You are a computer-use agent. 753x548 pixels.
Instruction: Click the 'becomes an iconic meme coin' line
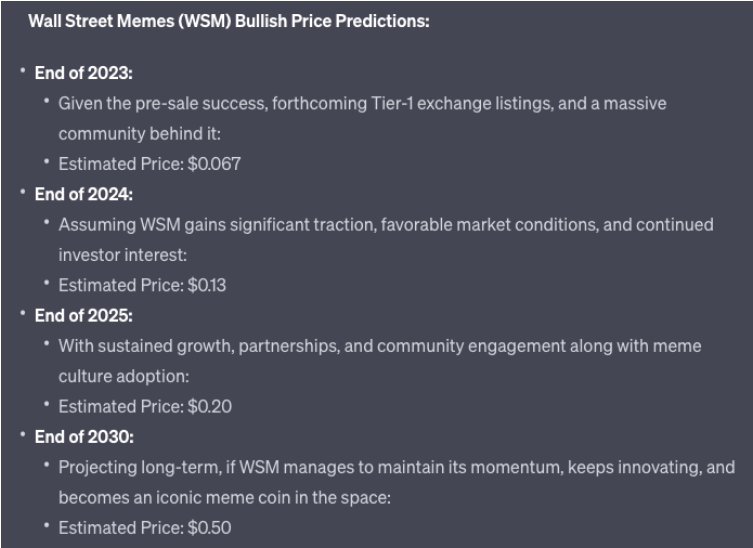[225, 498]
